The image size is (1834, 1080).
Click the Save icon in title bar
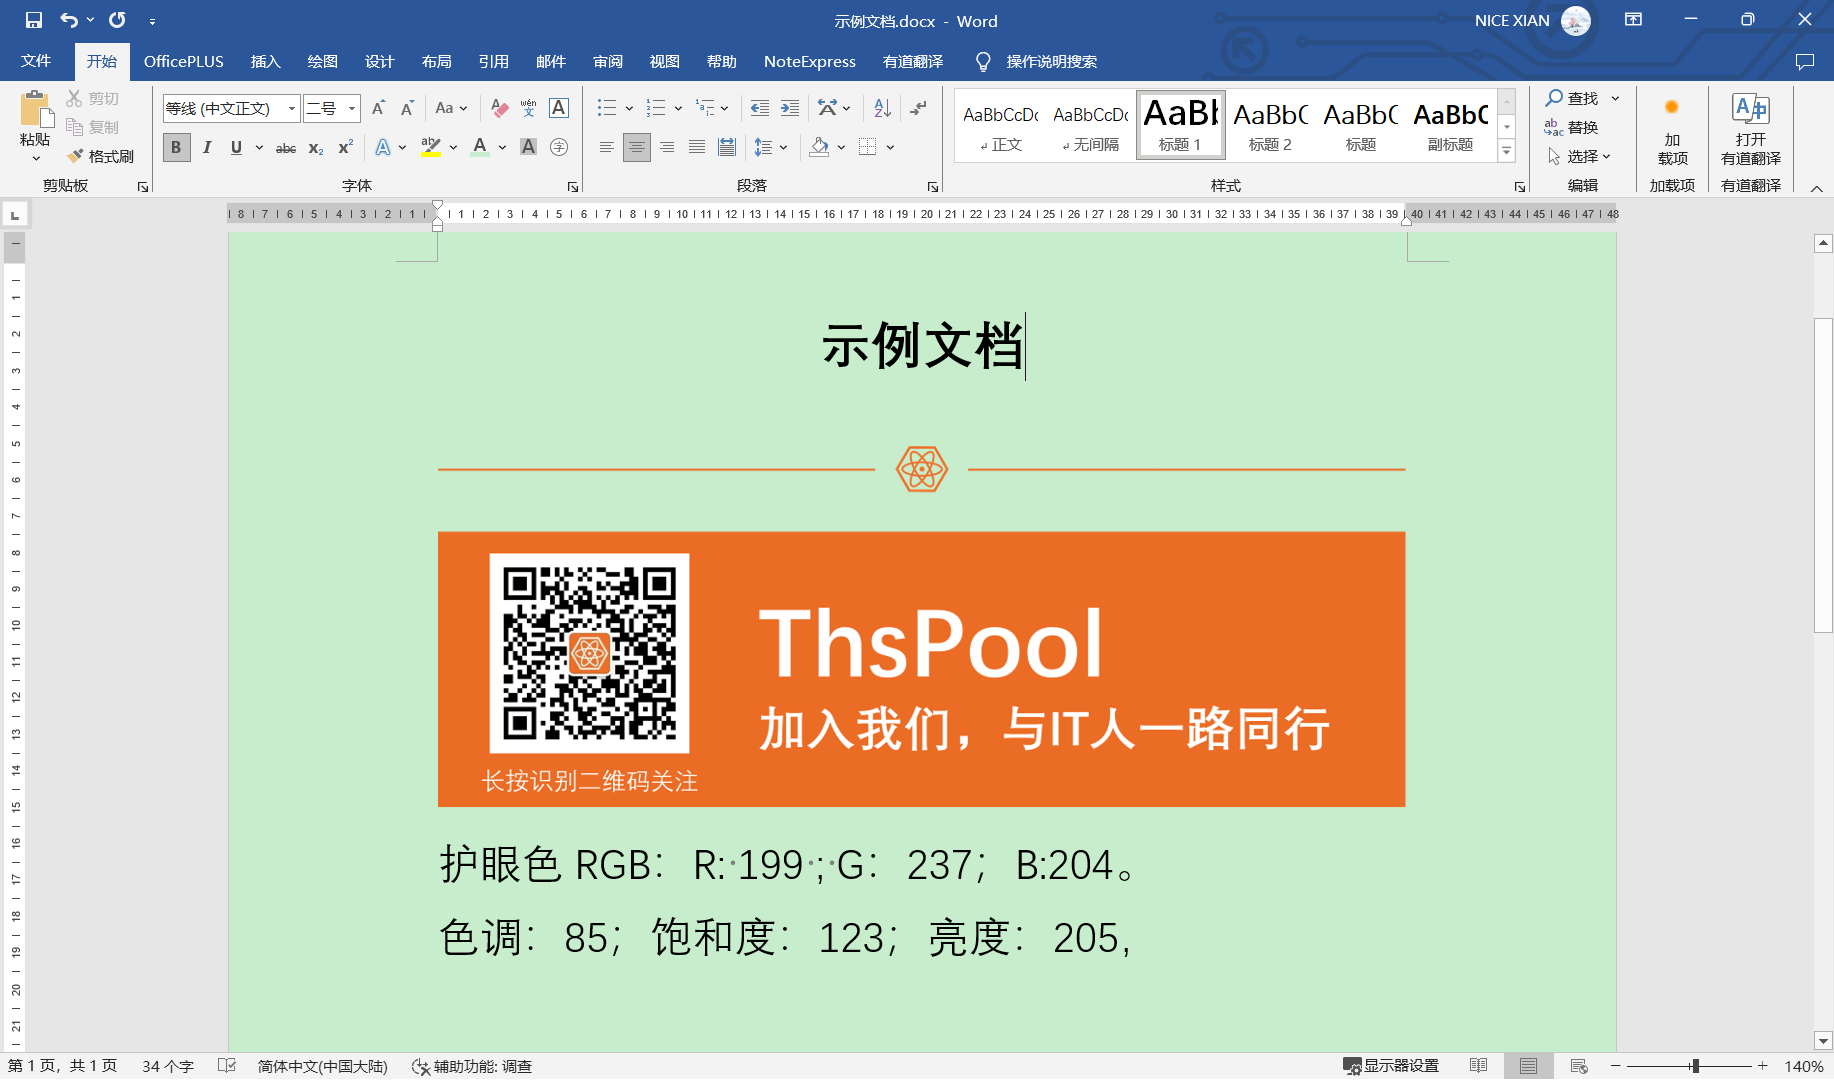click(33, 20)
